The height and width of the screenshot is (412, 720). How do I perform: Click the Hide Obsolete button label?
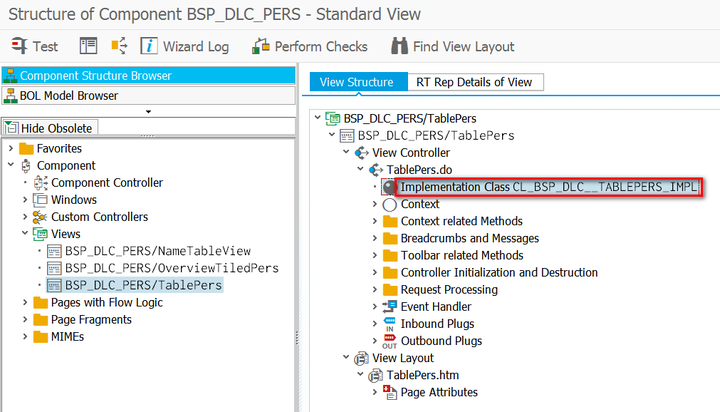(56, 128)
